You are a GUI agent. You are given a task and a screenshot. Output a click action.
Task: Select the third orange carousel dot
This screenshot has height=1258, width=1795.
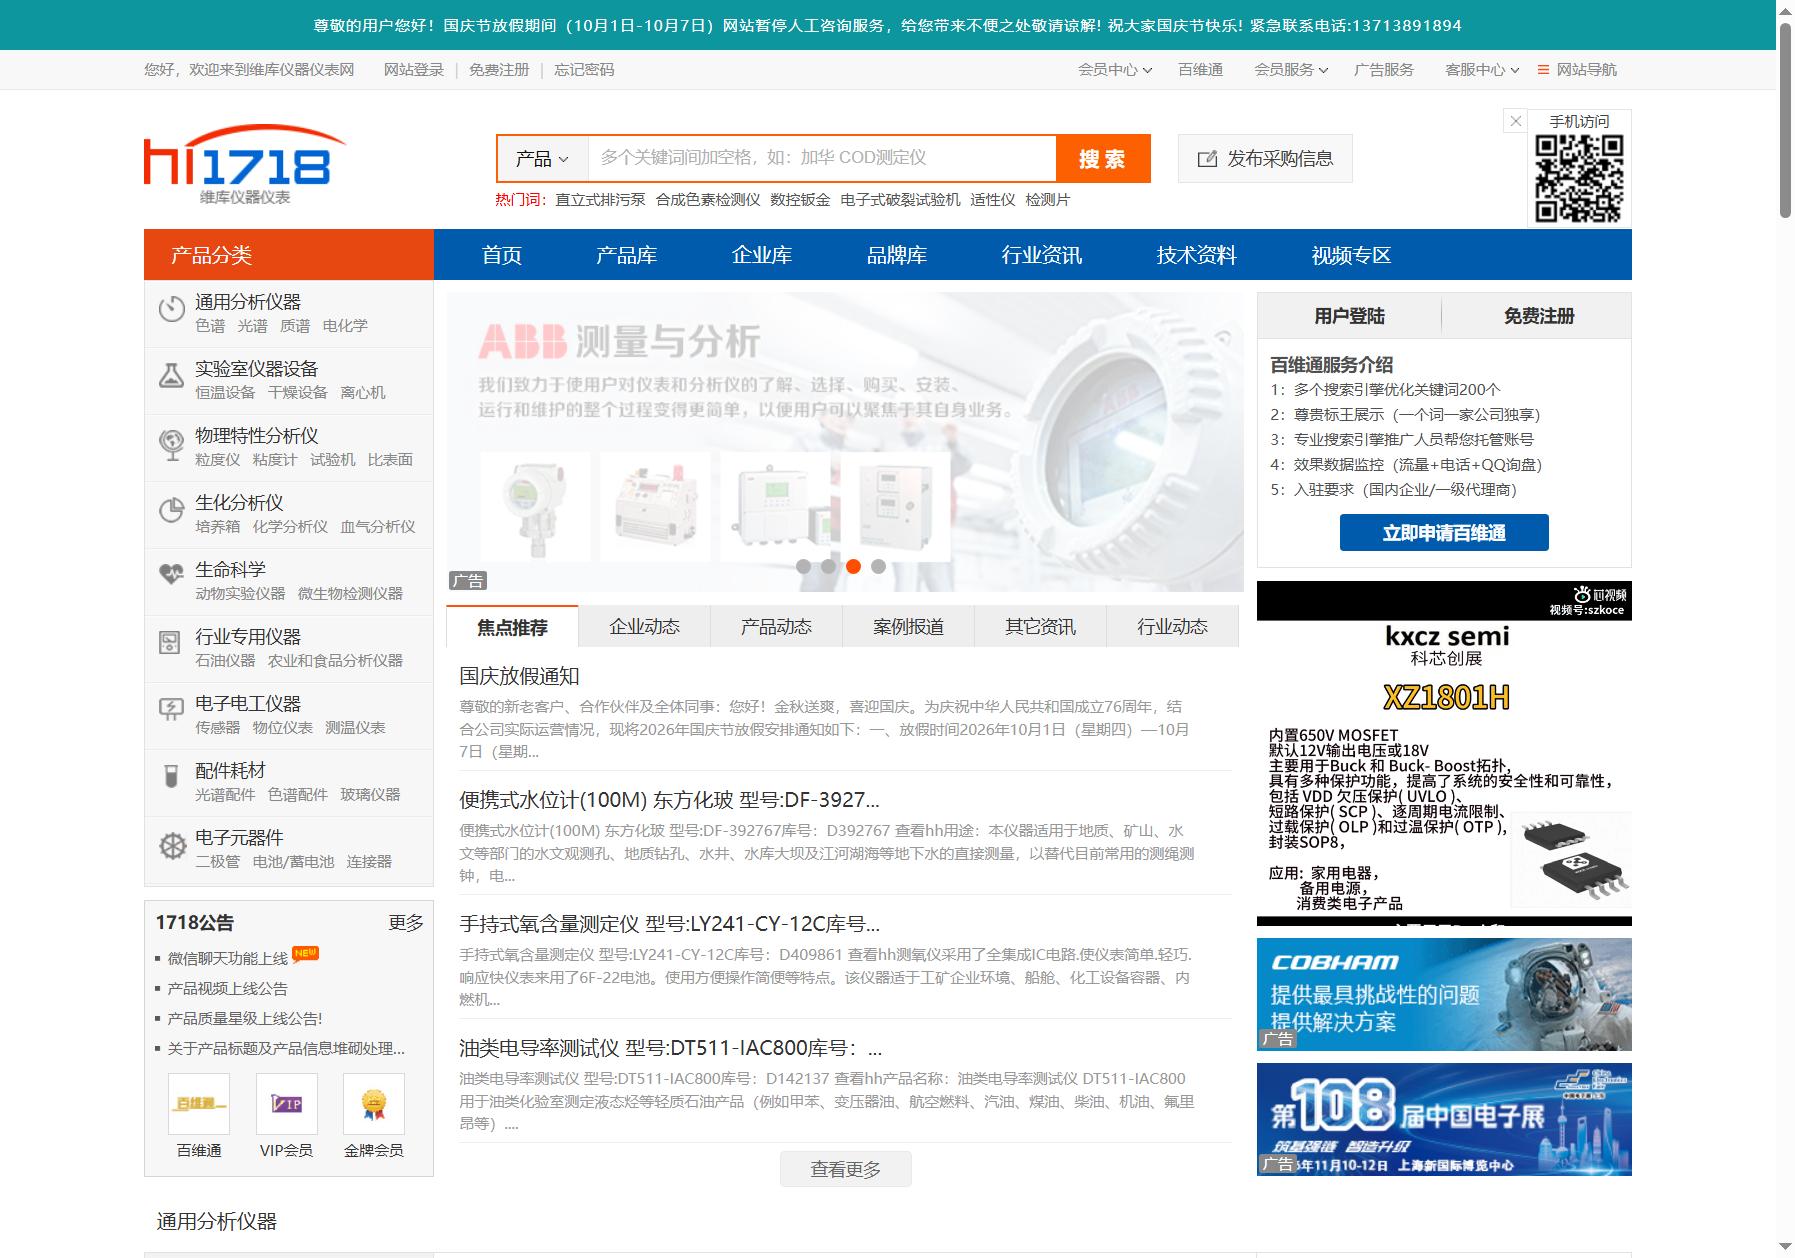click(853, 566)
